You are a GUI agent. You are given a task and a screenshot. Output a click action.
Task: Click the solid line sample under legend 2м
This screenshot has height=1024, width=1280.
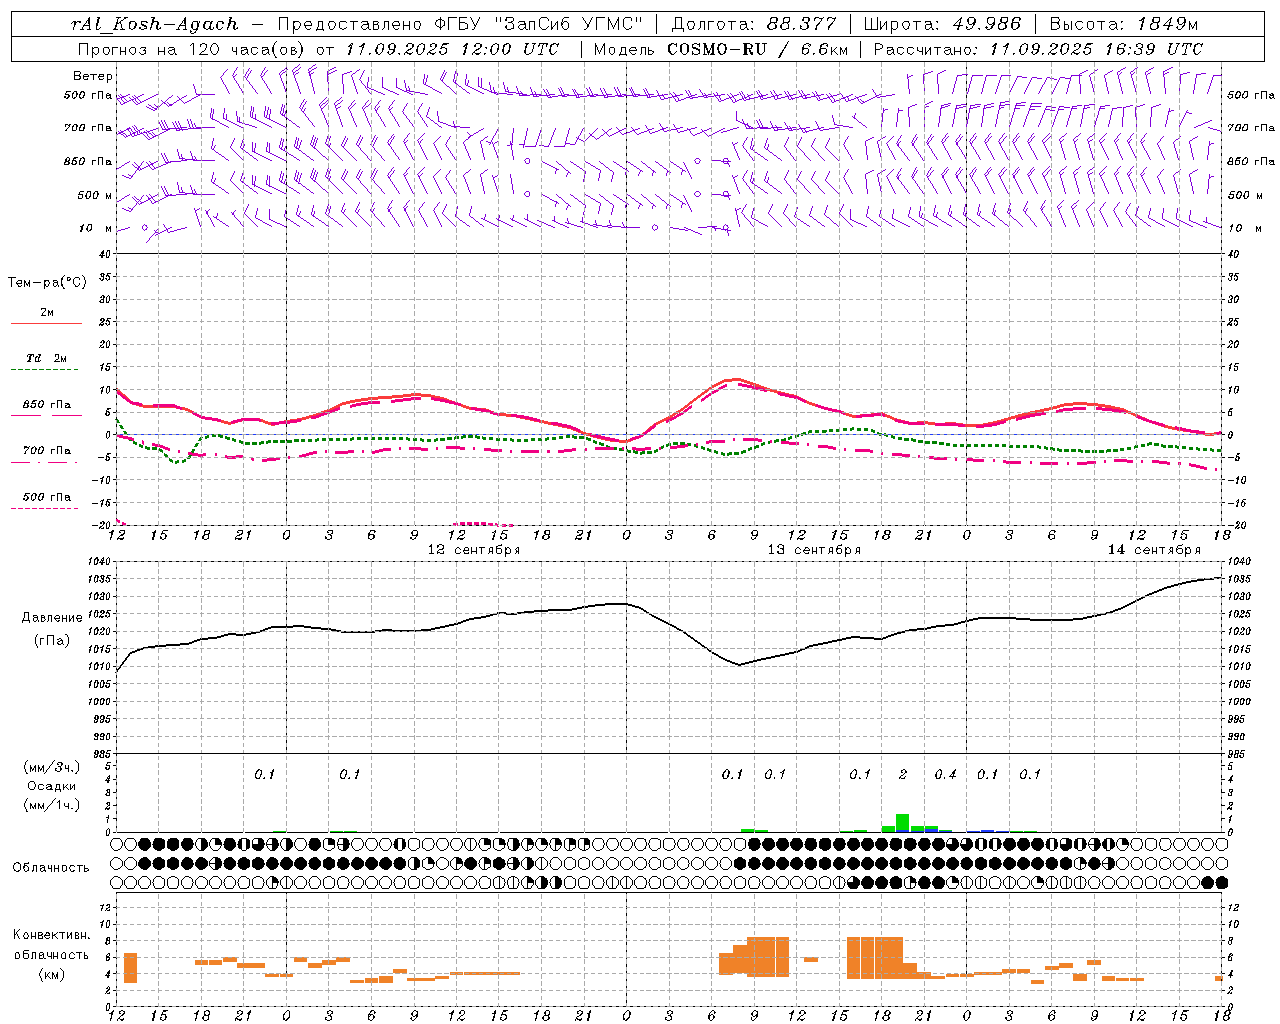click(x=46, y=324)
